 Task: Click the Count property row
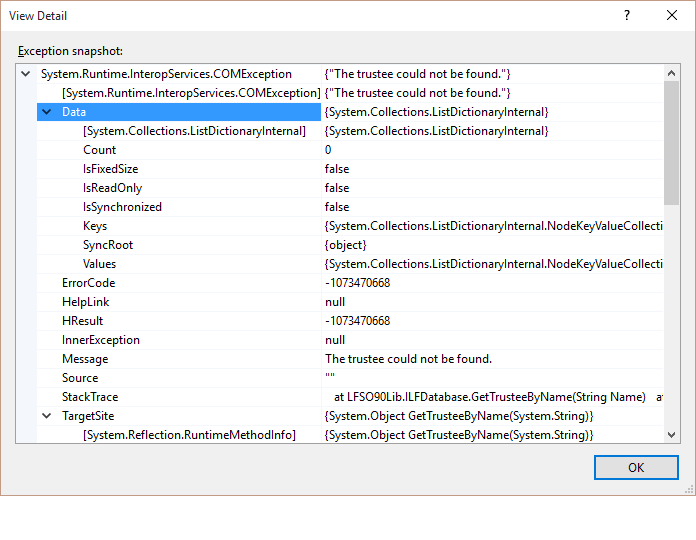tap(99, 150)
